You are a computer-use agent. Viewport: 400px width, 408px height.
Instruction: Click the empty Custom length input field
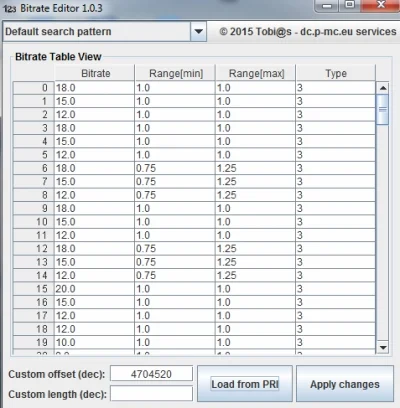(152, 394)
